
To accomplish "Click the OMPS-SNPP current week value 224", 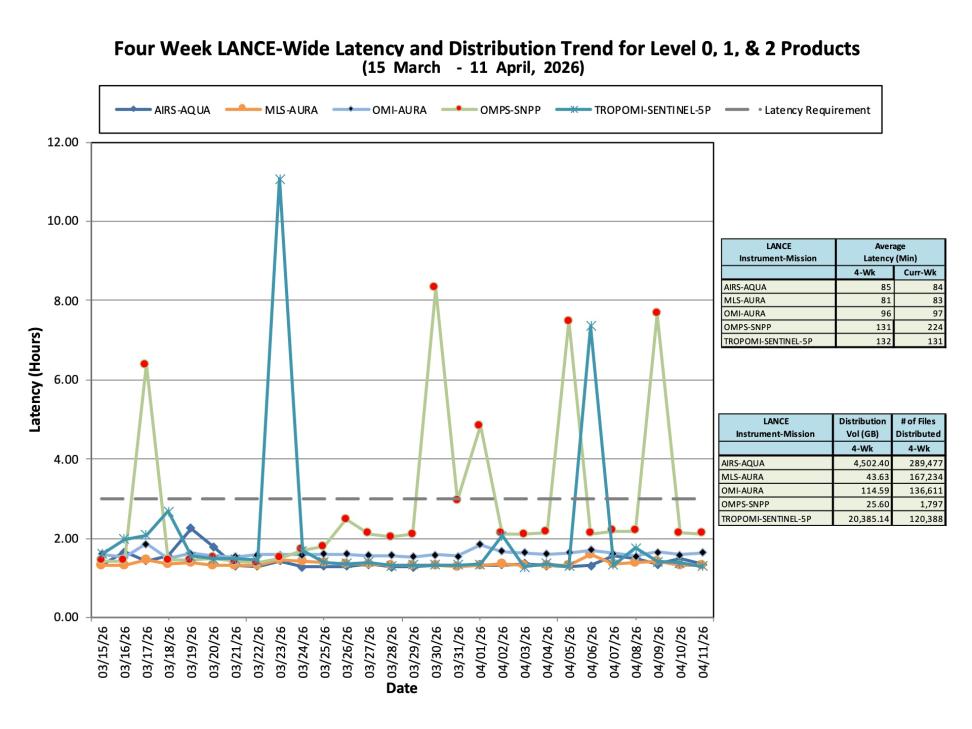I will click(x=934, y=327).
